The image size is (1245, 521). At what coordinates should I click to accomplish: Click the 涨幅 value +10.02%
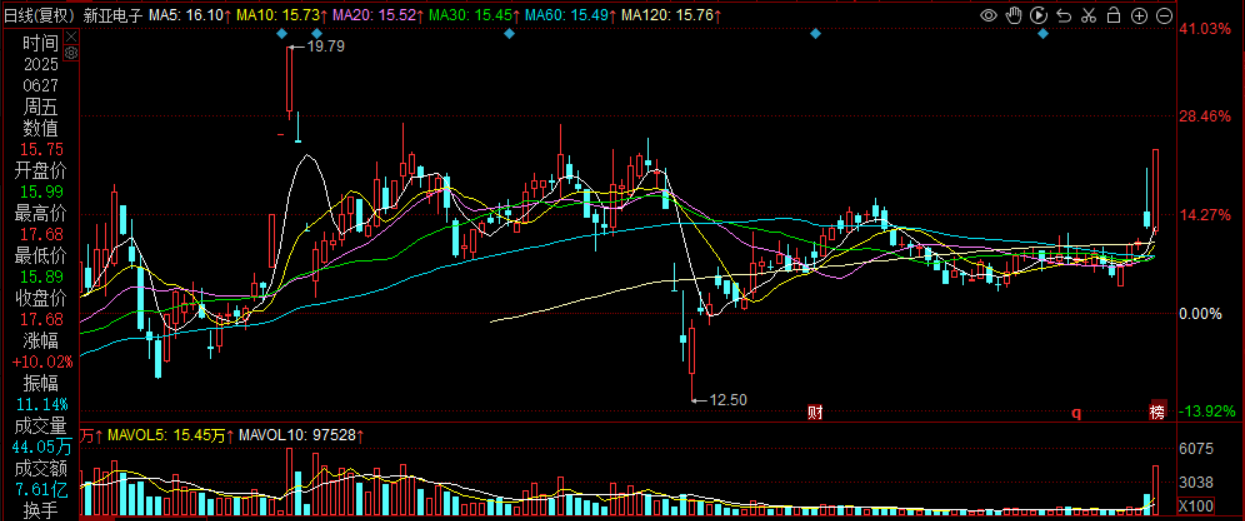(x=40, y=361)
